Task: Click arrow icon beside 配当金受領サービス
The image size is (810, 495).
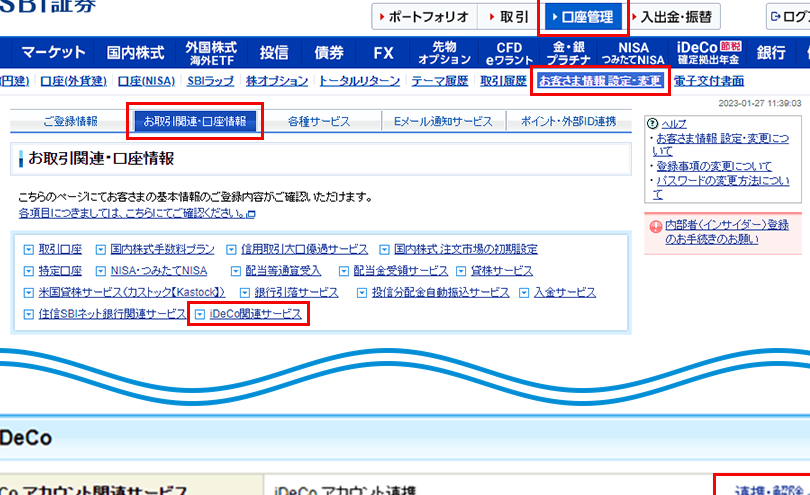Action: (x=343, y=271)
